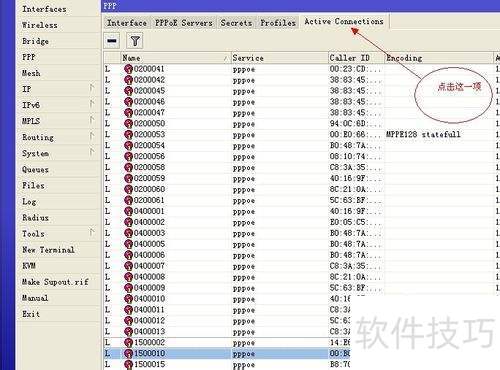Image resolution: width=500 pixels, height=370 pixels.
Task: Click the user icon for 0400006
Action: (128, 255)
